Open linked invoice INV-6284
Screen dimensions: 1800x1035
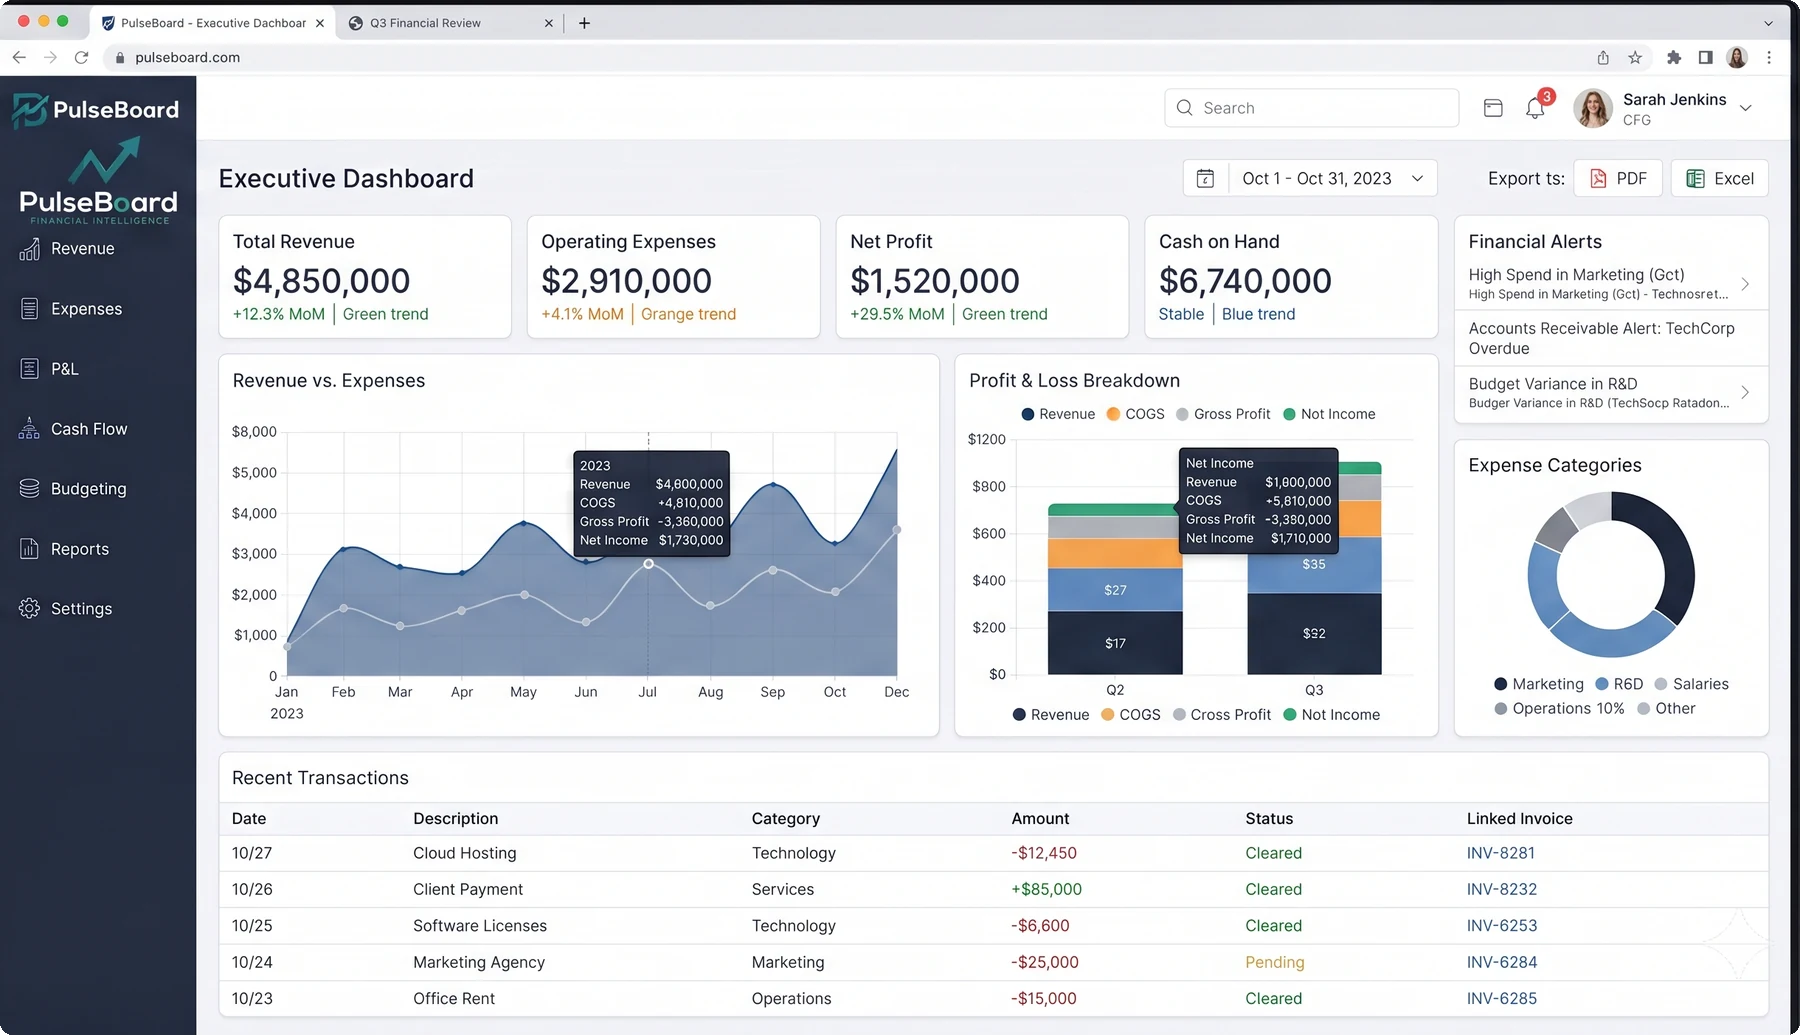(x=1501, y=962)
